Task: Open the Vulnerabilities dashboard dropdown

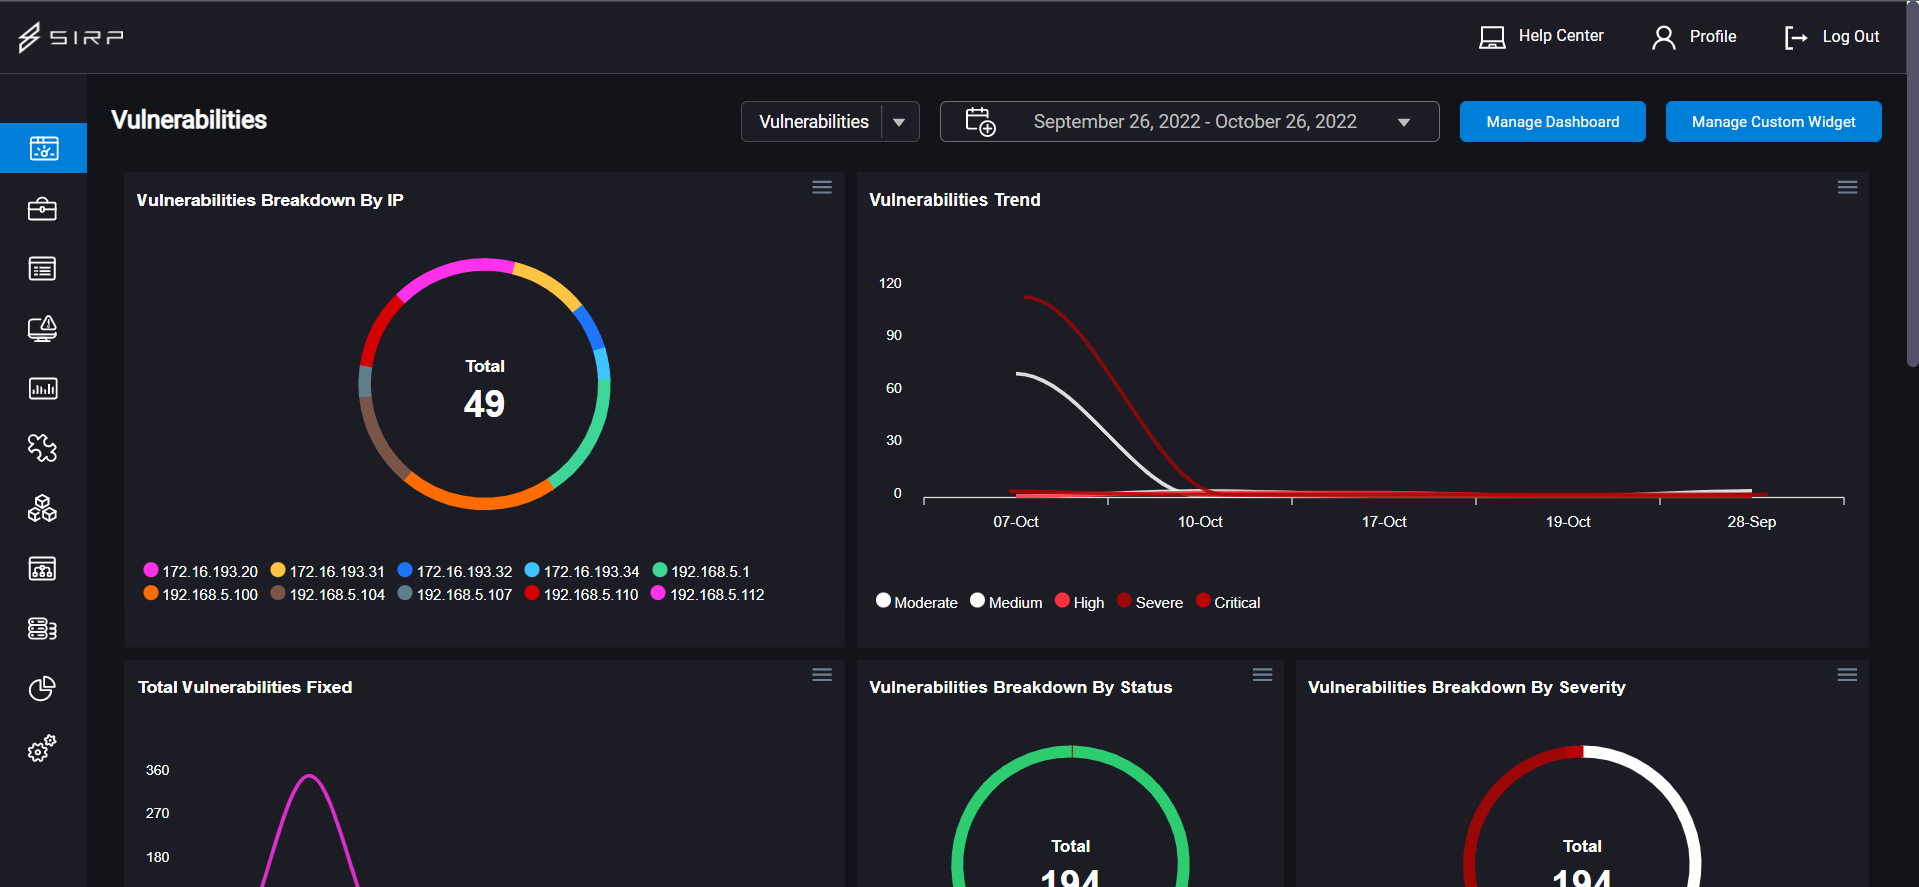Action: (830, 121)
